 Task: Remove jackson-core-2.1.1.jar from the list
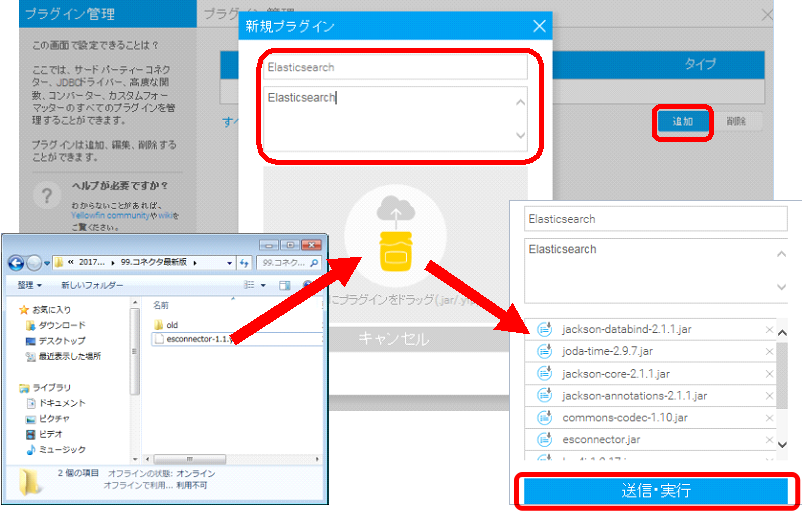769,374
